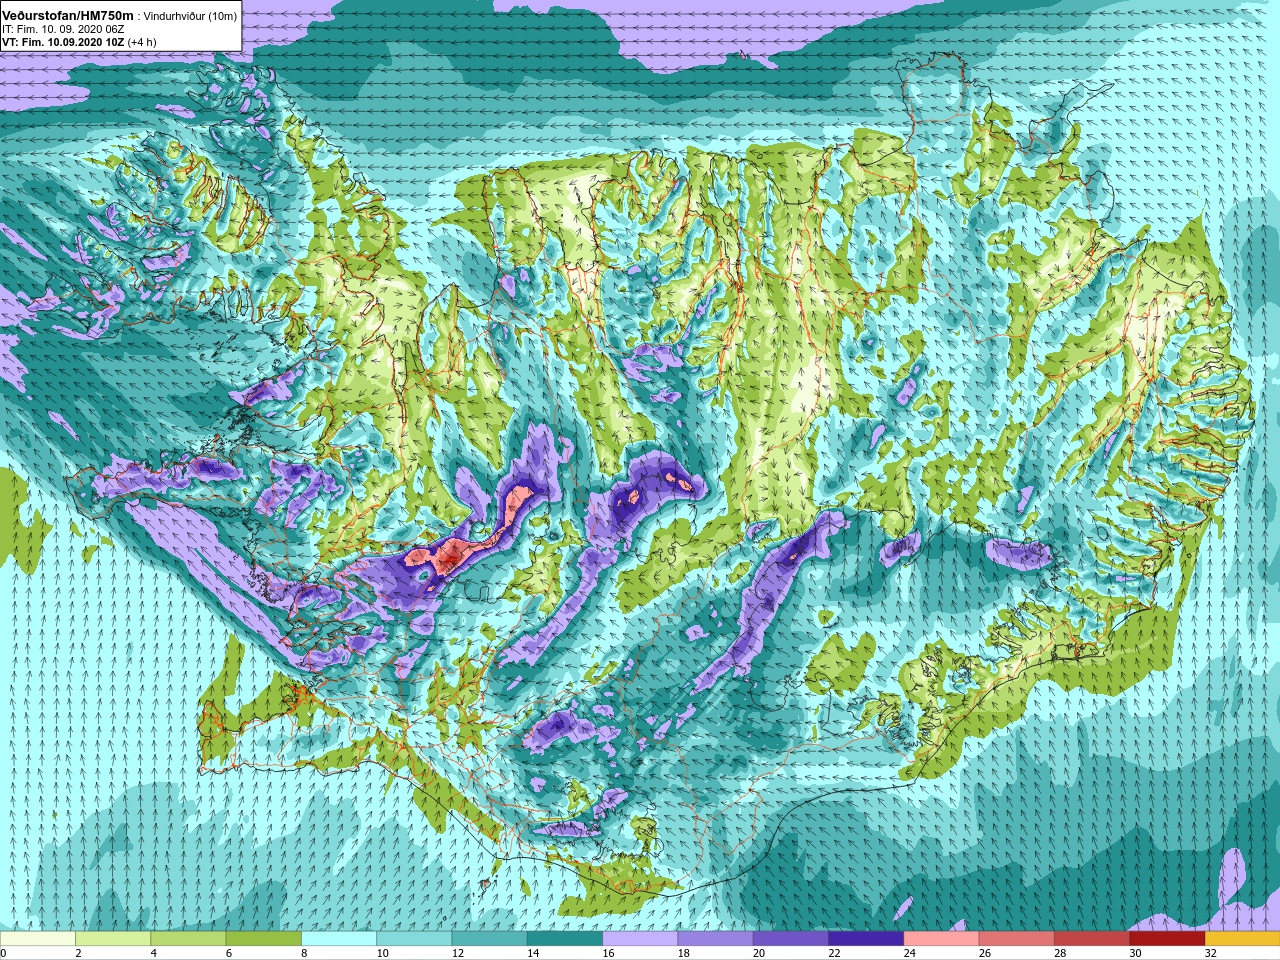Click the legend scale label '0'
This screenshot has height=960, width=1280.
click(4, 953)
